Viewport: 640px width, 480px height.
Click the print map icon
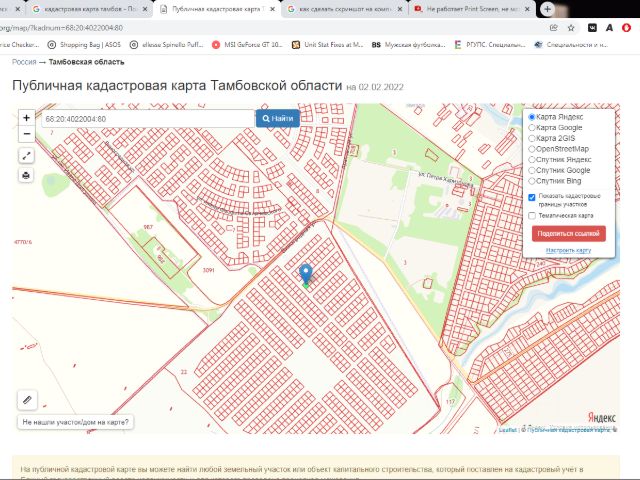(26, 175)
